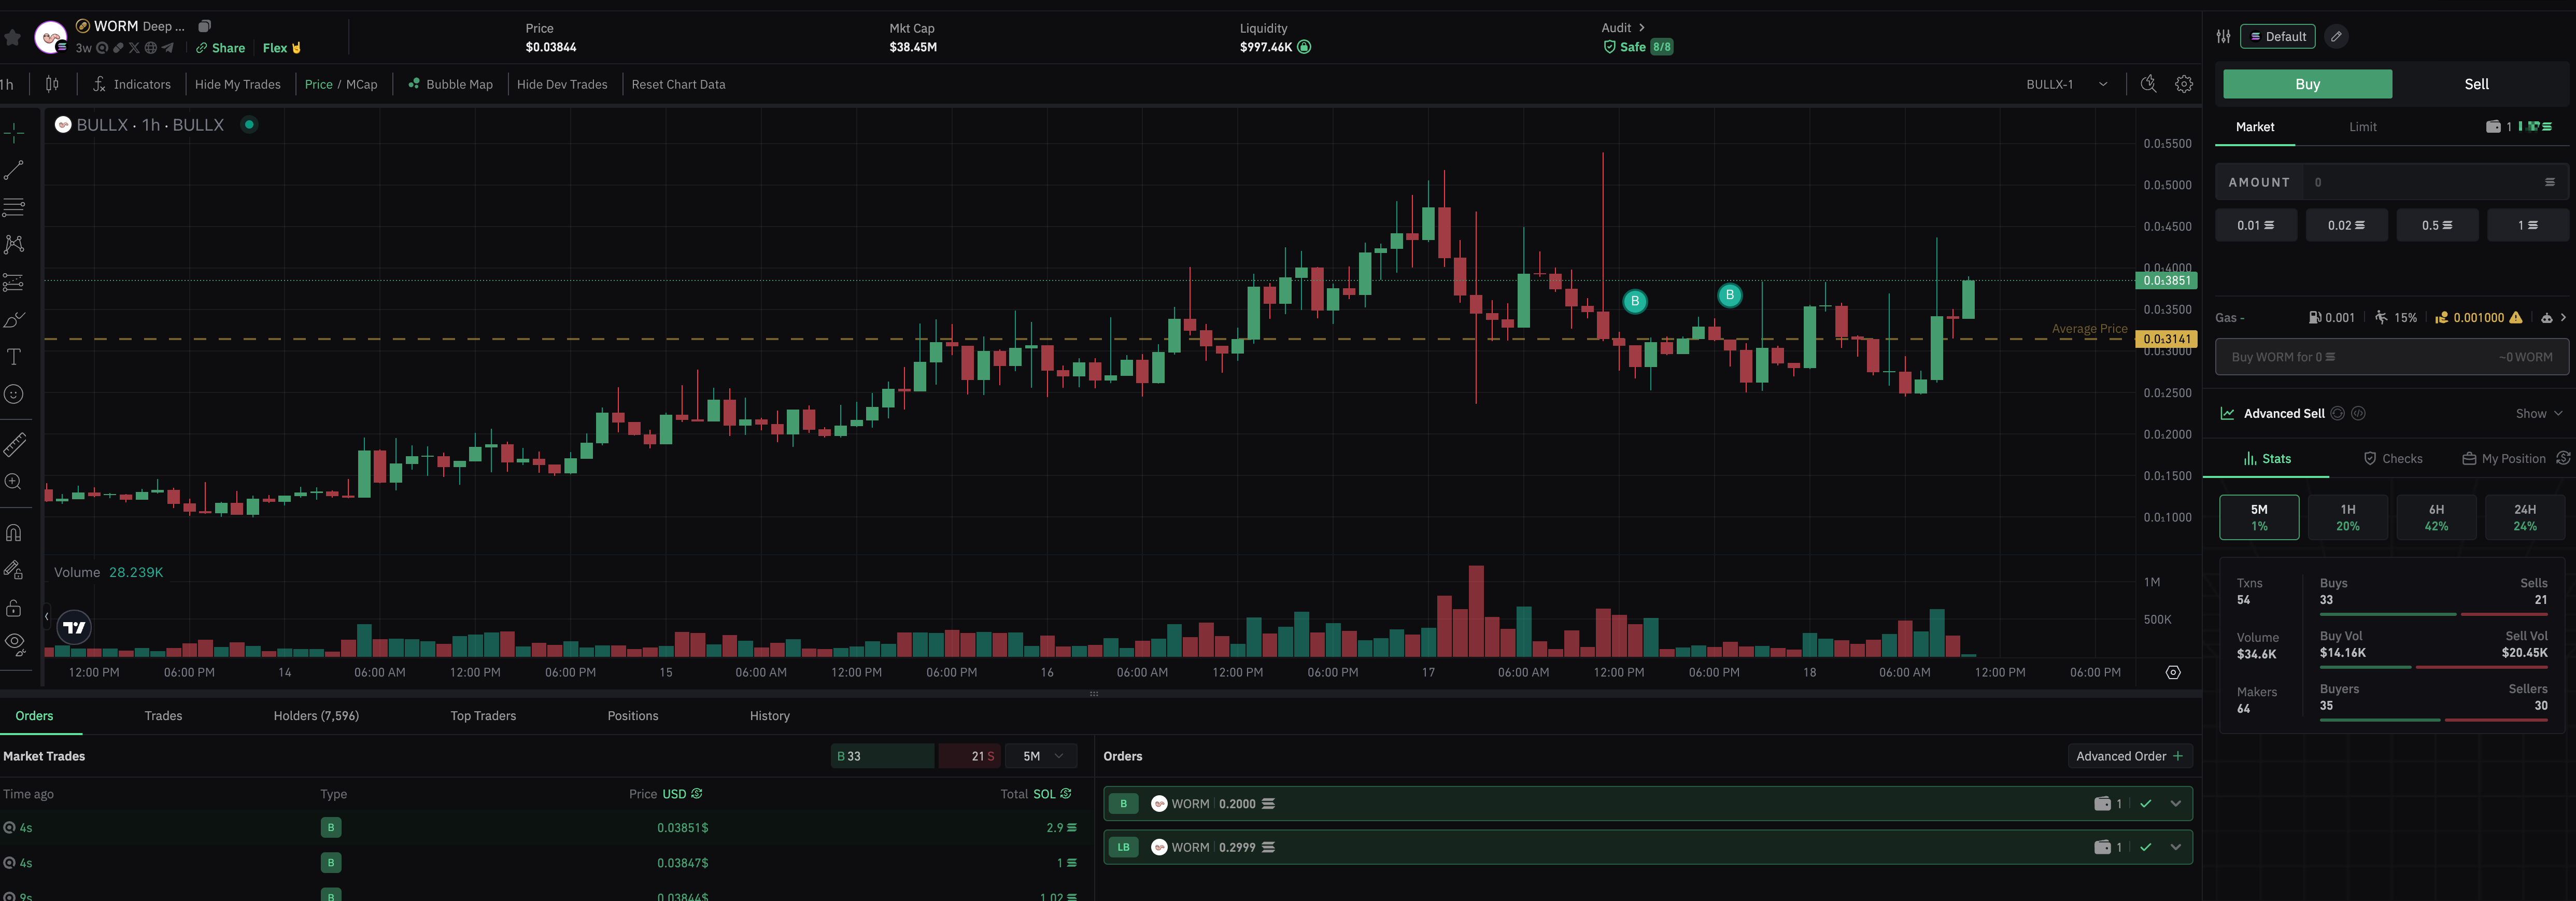This screenshot has width=2576, height=901.
Task: Select the 24H stats timeframe
Action: pos(2525,517)
